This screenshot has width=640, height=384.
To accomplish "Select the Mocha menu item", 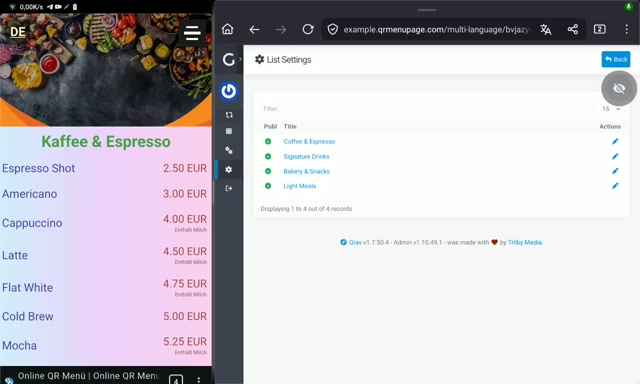I will click(x=19, y=346).
